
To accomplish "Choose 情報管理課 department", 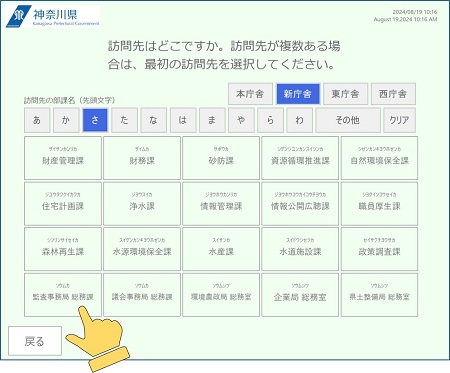I will point(221,203).
